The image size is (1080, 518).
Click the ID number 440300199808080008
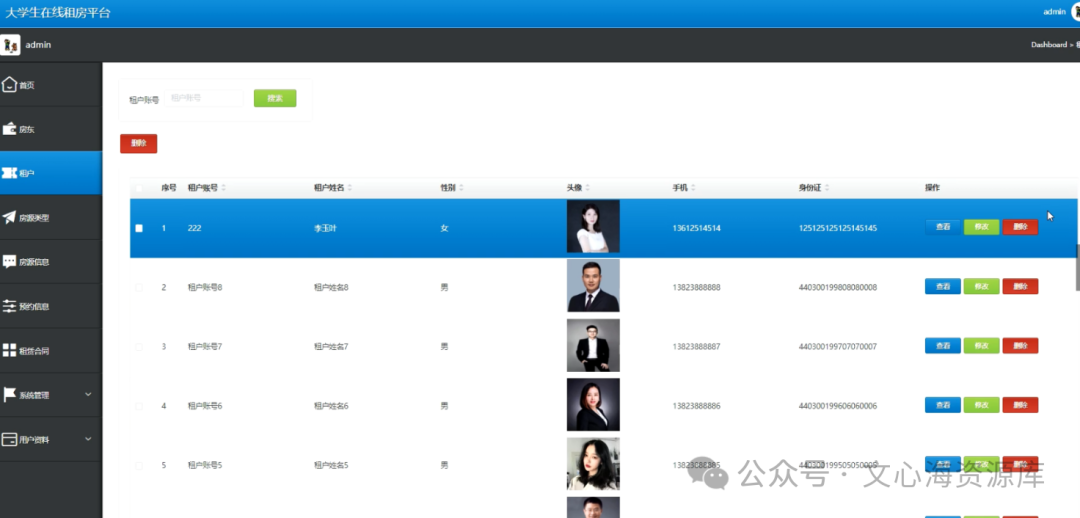coord(838,287)
